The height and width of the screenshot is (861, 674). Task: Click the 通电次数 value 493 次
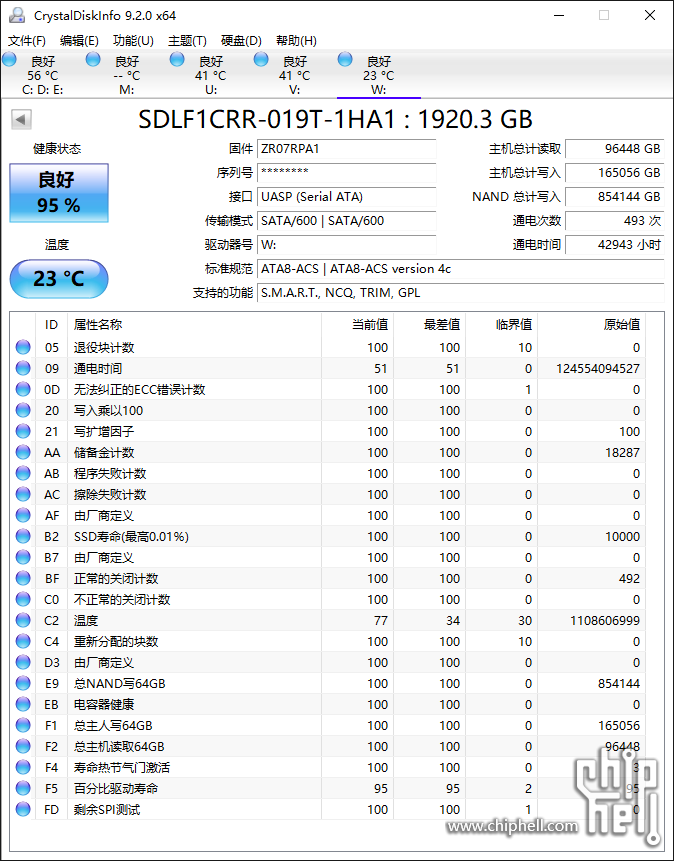click(x=615, y=221)
